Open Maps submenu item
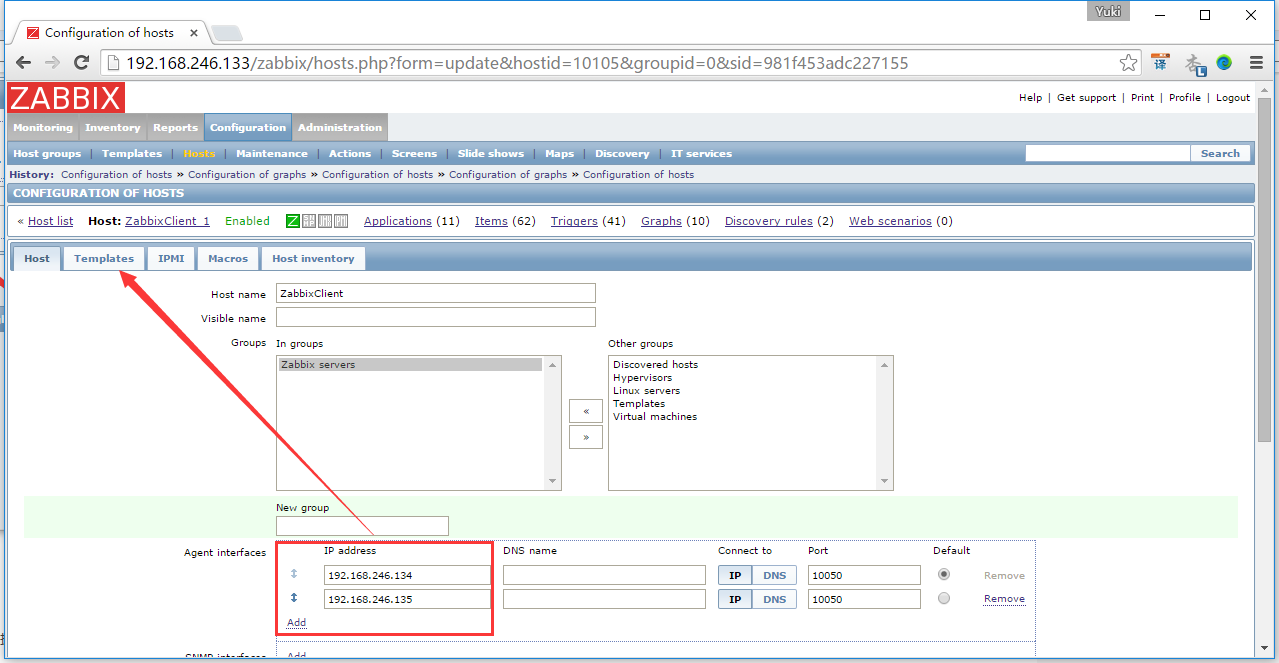 tap(560, 154)
